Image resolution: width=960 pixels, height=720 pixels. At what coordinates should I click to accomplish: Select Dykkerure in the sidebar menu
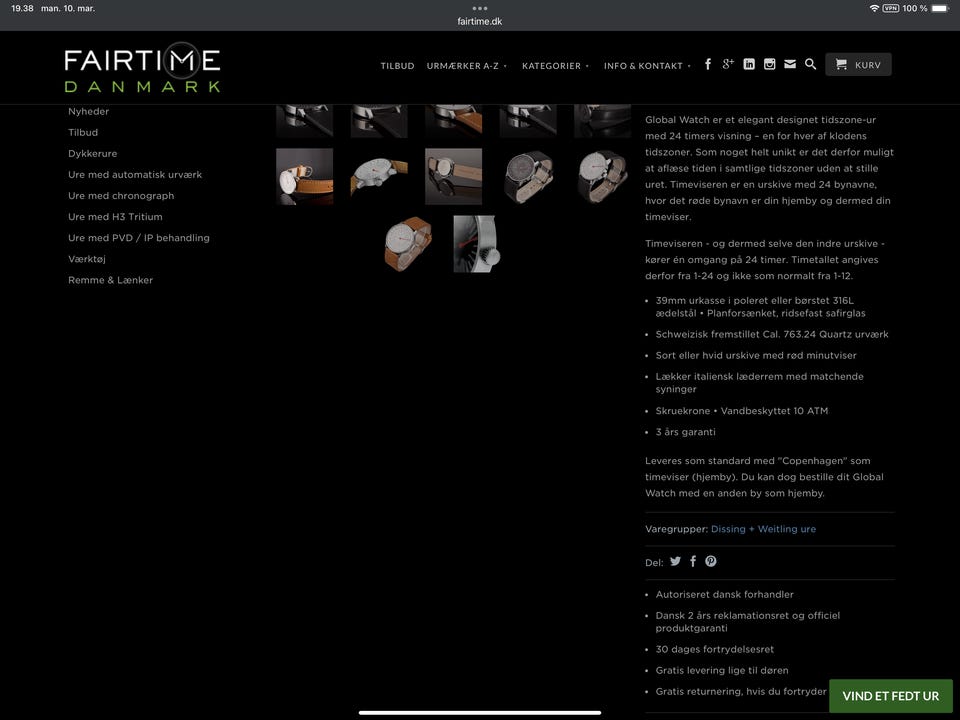pos(92,154)
